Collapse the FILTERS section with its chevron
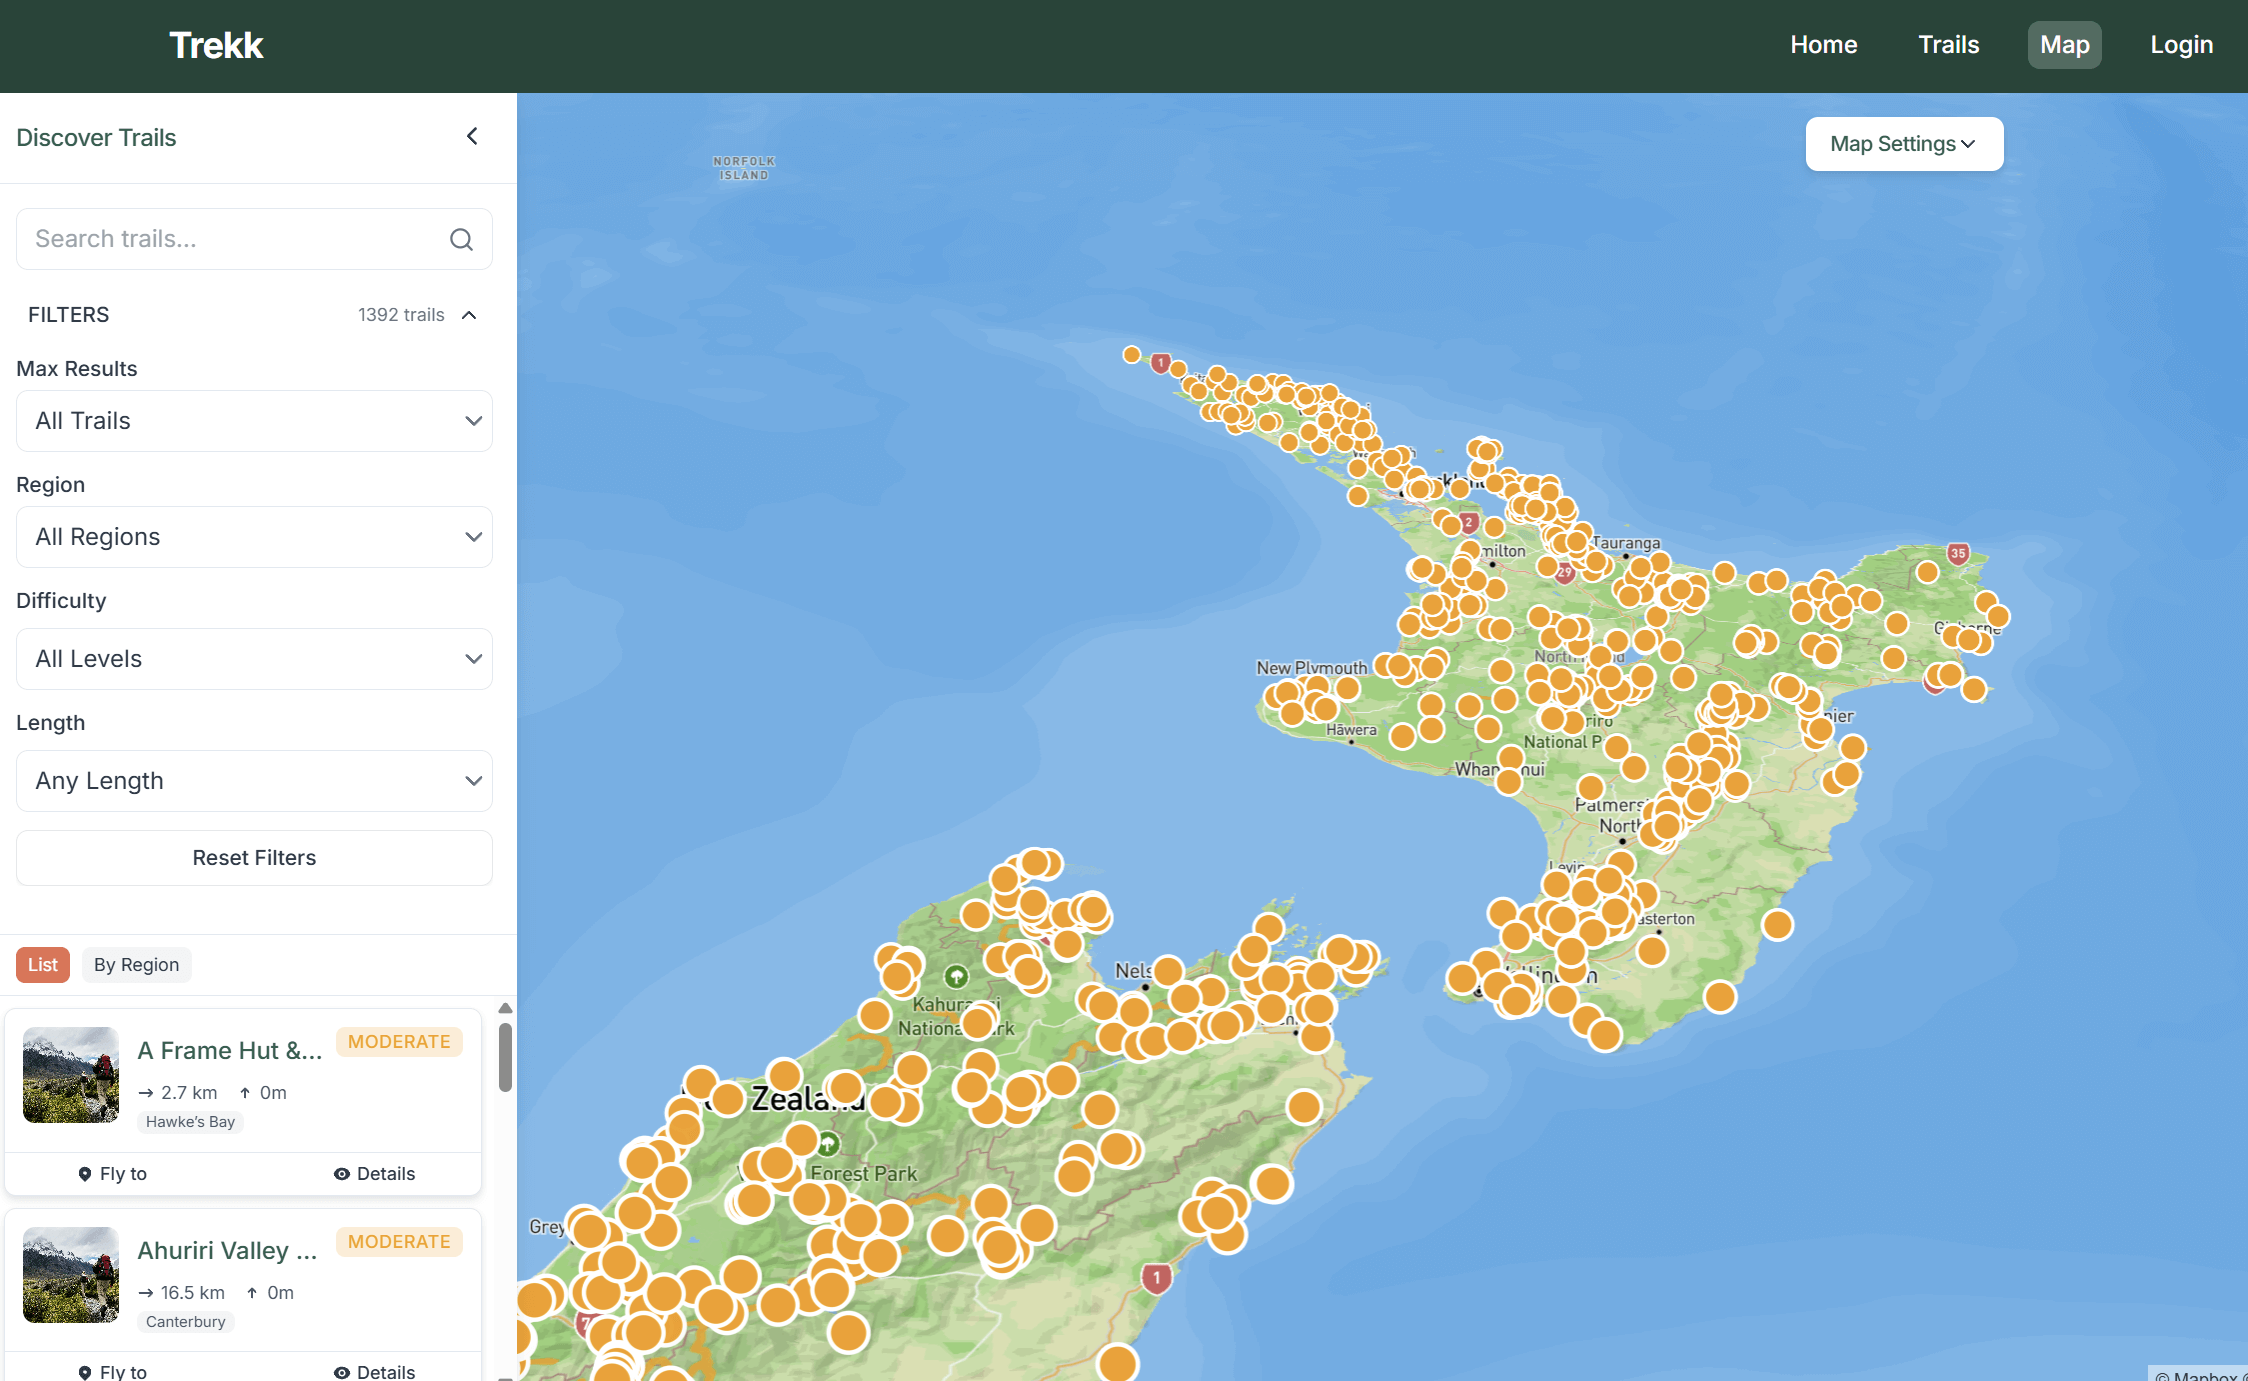 pos(469,314)
